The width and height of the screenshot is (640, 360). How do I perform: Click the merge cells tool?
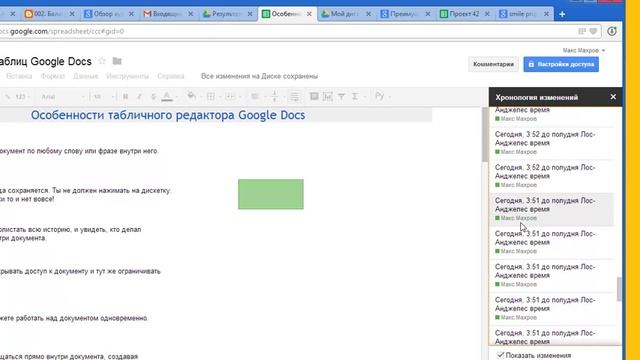point(231,97)
